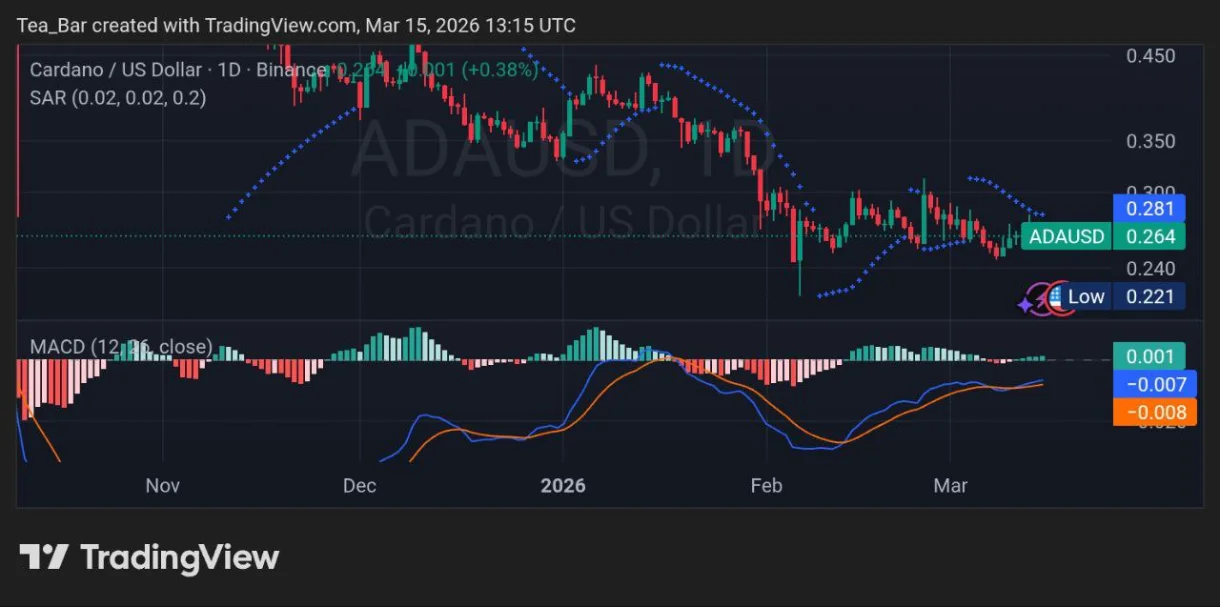
Task: Click the blue countdown label showing 0.281
Action: (1150, 208)
